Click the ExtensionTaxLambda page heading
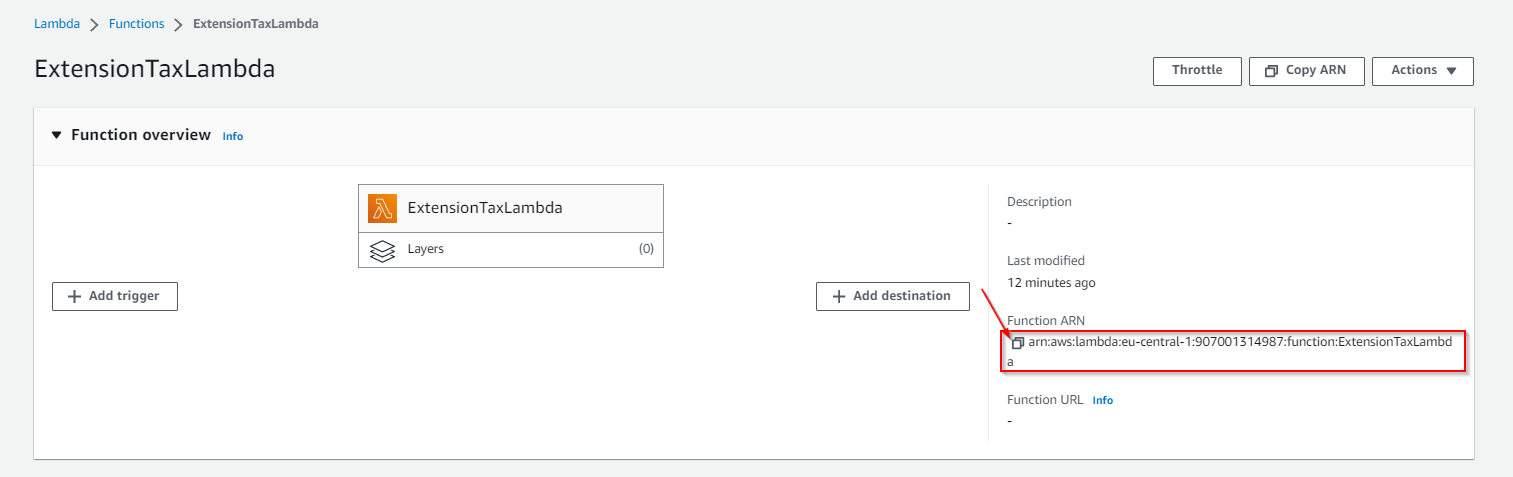 coord(154,69)
